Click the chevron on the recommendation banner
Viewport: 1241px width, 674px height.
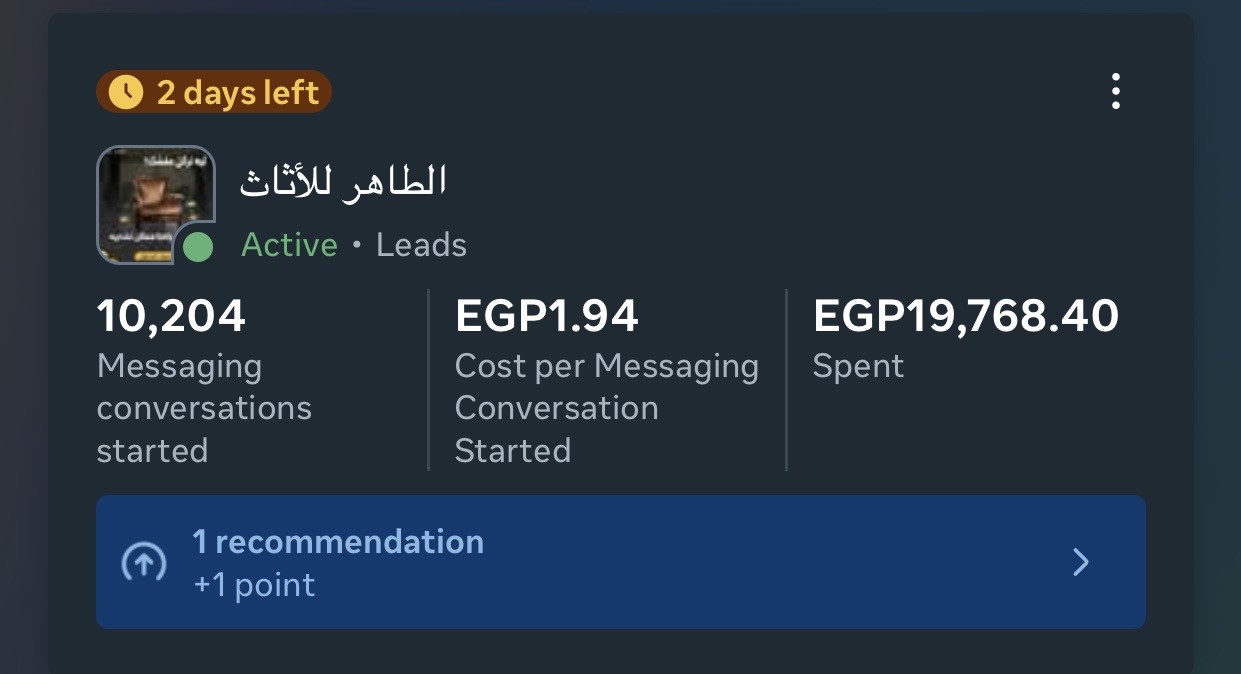(1080, 562)
